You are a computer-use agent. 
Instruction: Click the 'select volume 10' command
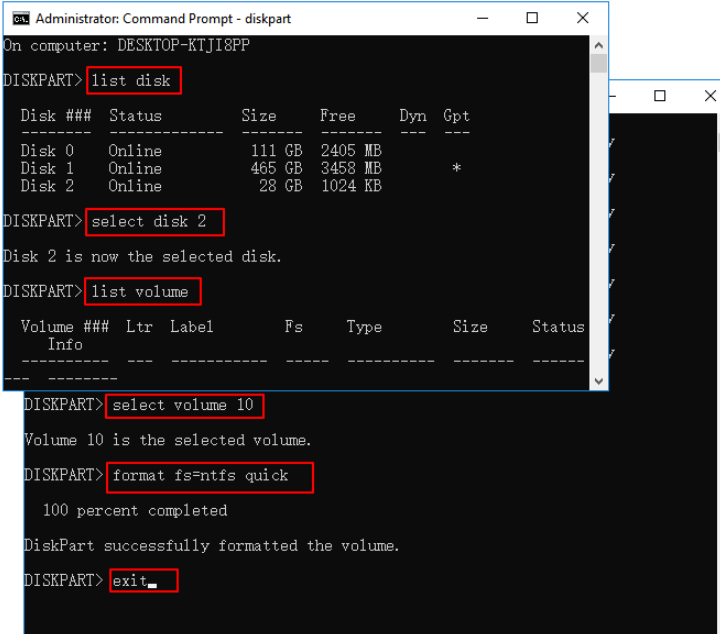click(183, 405)
